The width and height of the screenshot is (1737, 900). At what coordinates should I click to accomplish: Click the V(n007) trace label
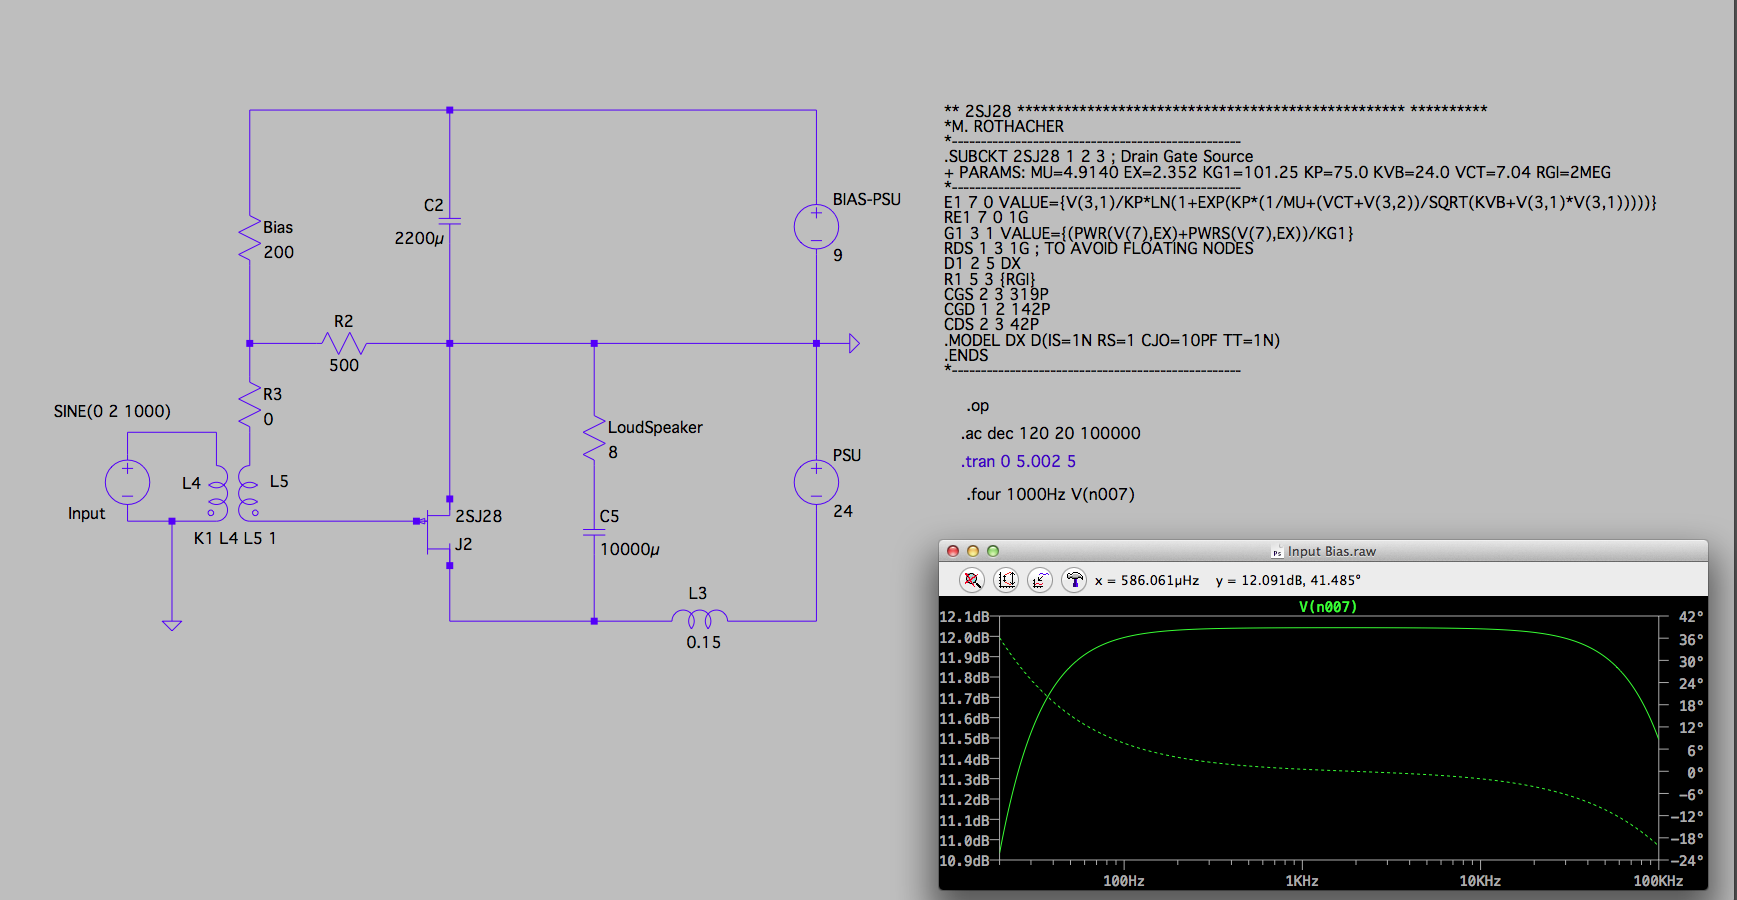[1327, 607]
